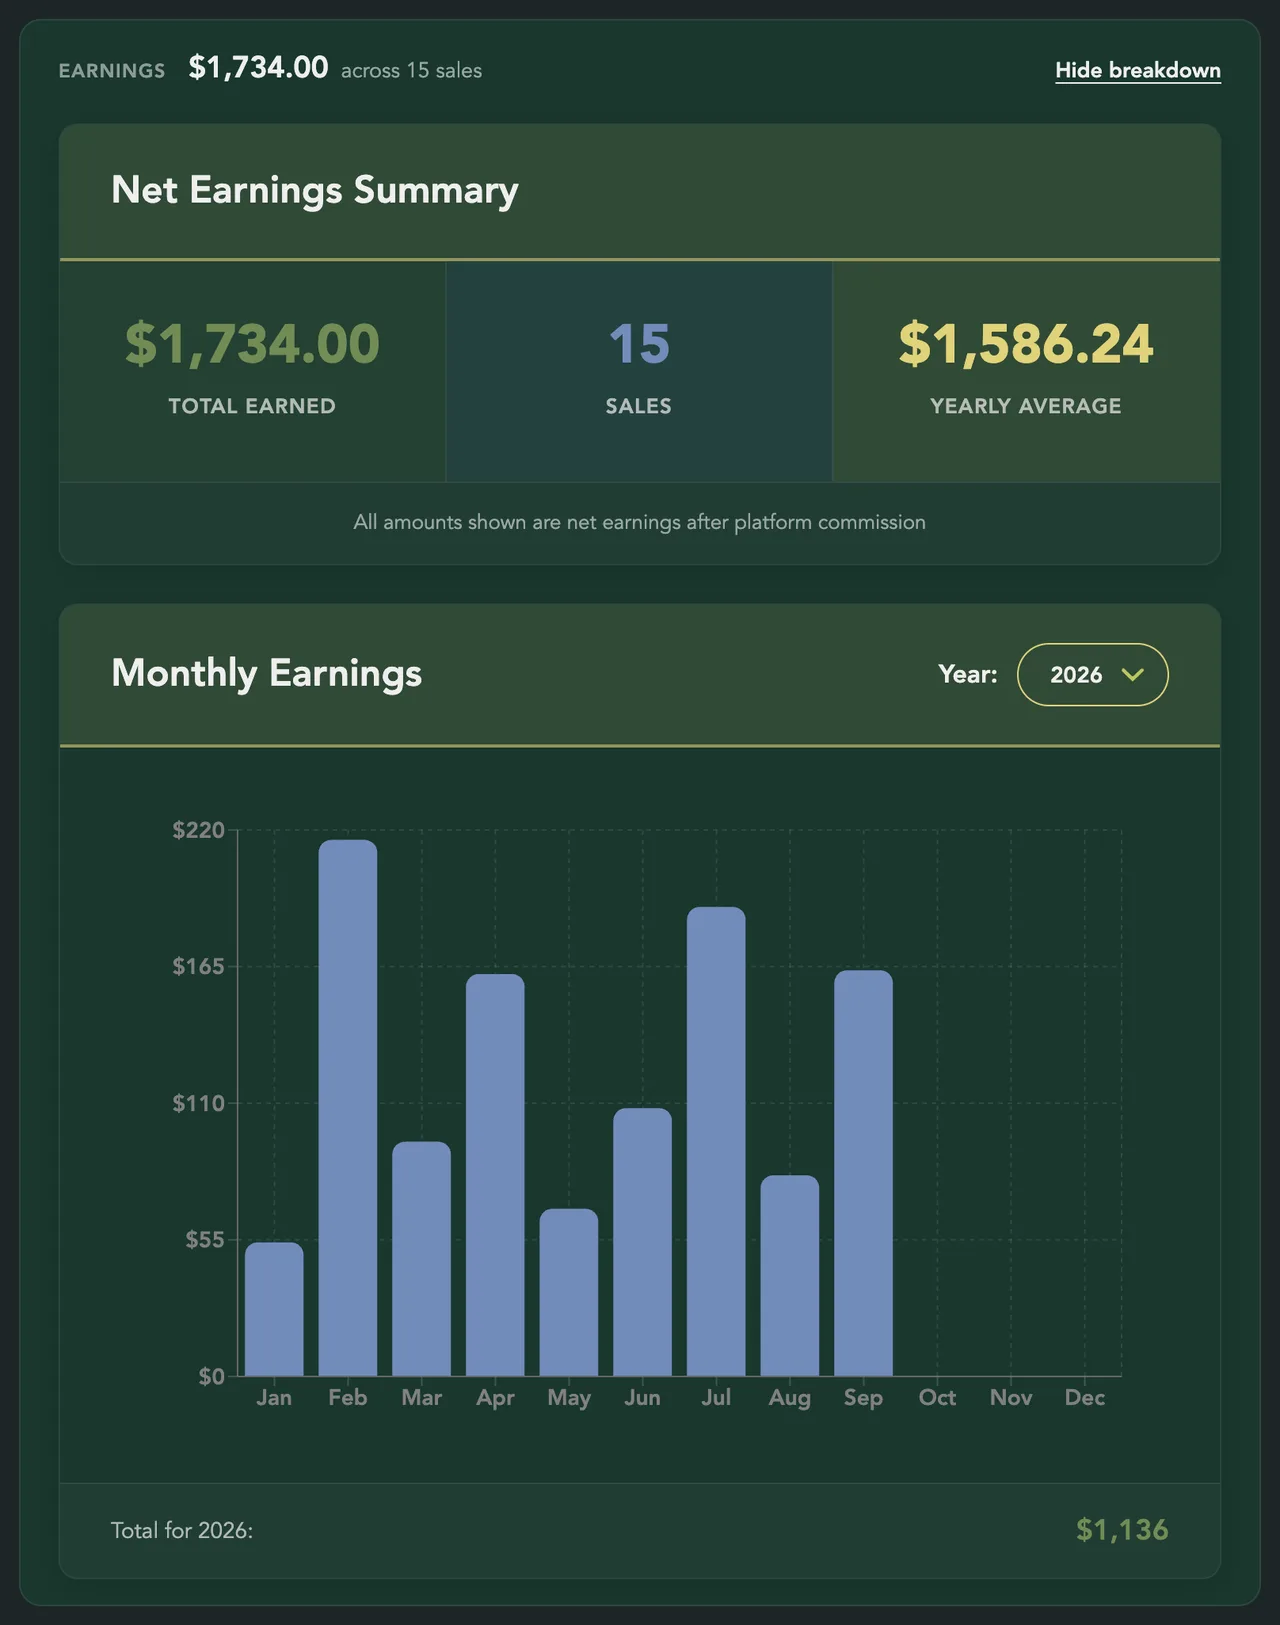Select the January bar in chart
1280x1625 pixels.
tap(274, 1309)
